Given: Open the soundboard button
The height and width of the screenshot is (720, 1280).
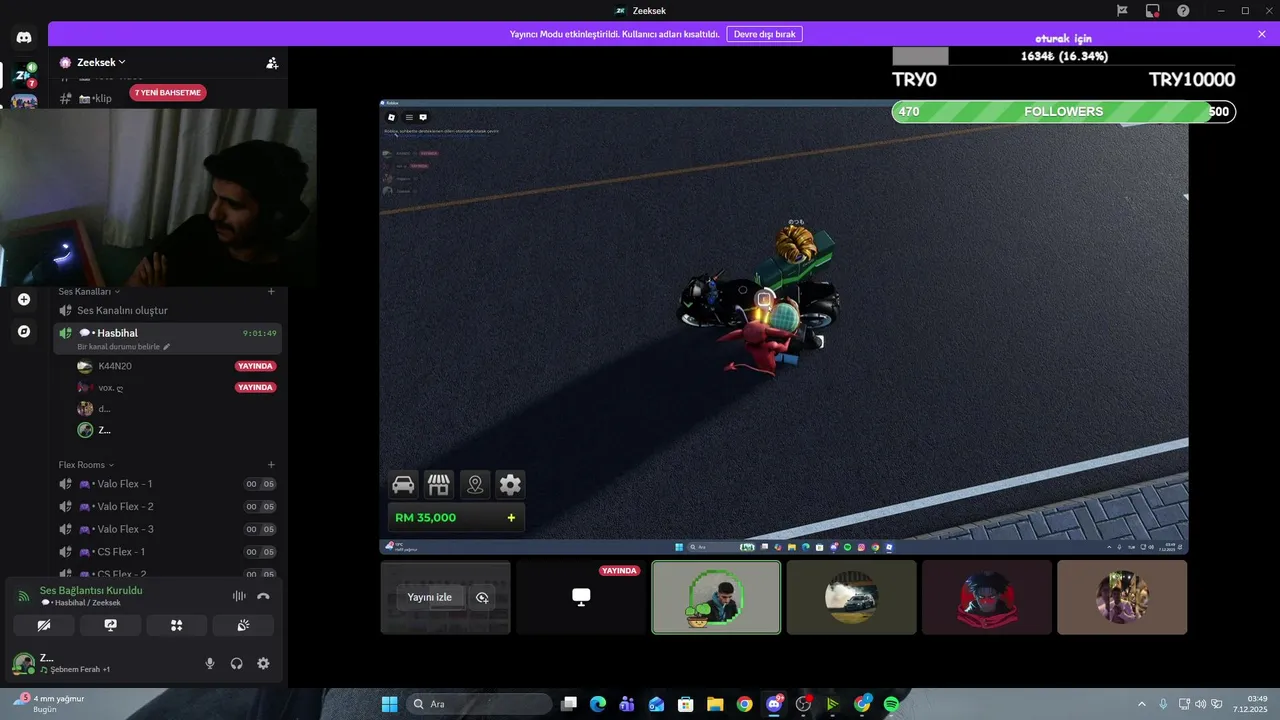Looking at the screenshot, I should click(x=243, y=625).
